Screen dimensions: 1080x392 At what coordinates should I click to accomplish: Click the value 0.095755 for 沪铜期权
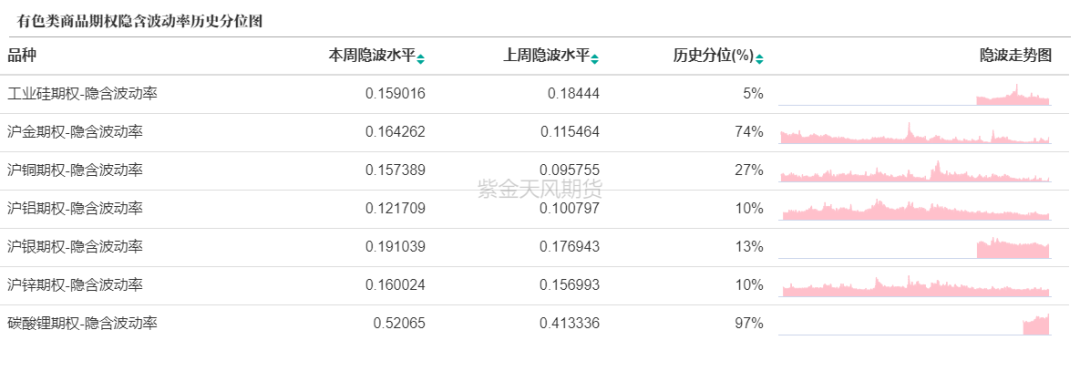tap(570, 170)
